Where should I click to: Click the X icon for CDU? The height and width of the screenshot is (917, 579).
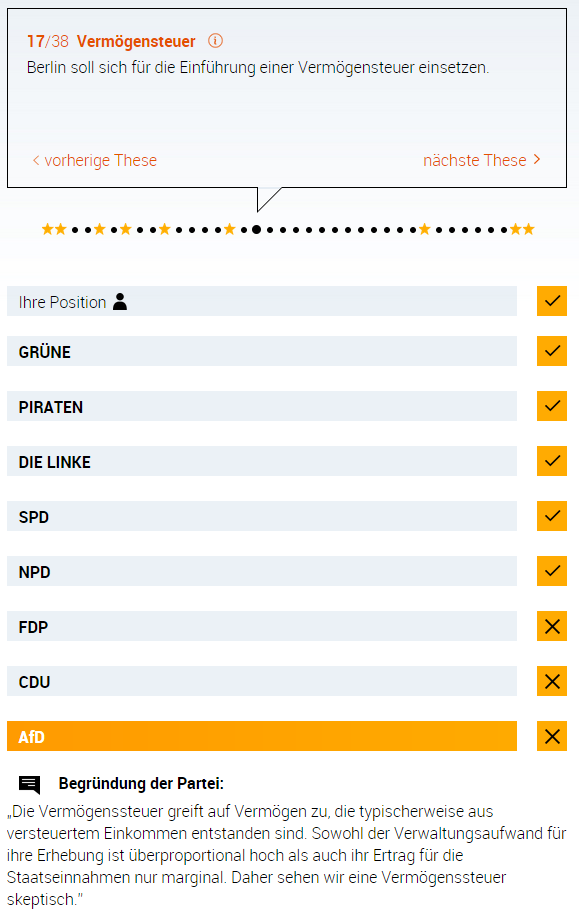(x=552, y=681)
